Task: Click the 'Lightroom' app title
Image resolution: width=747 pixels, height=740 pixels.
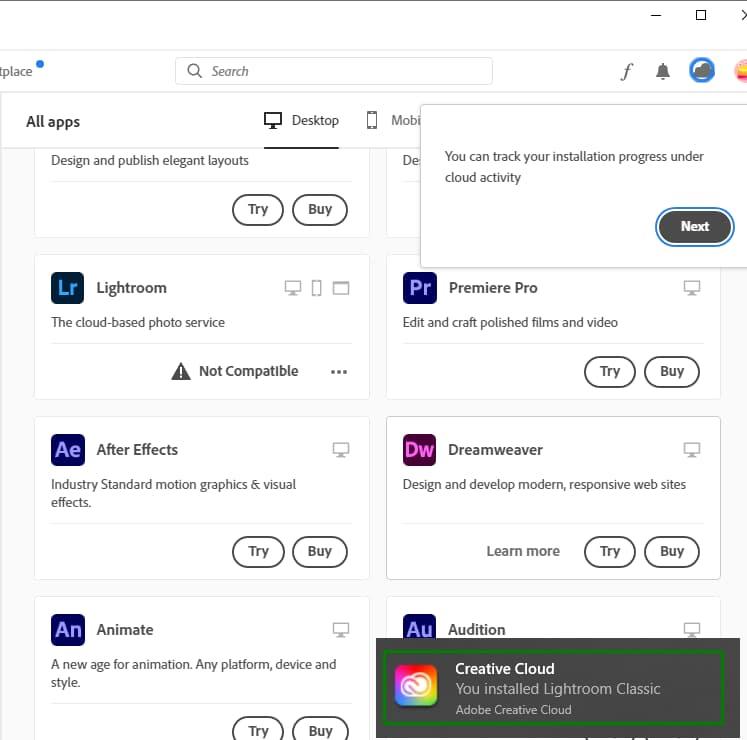Action: 131,288
